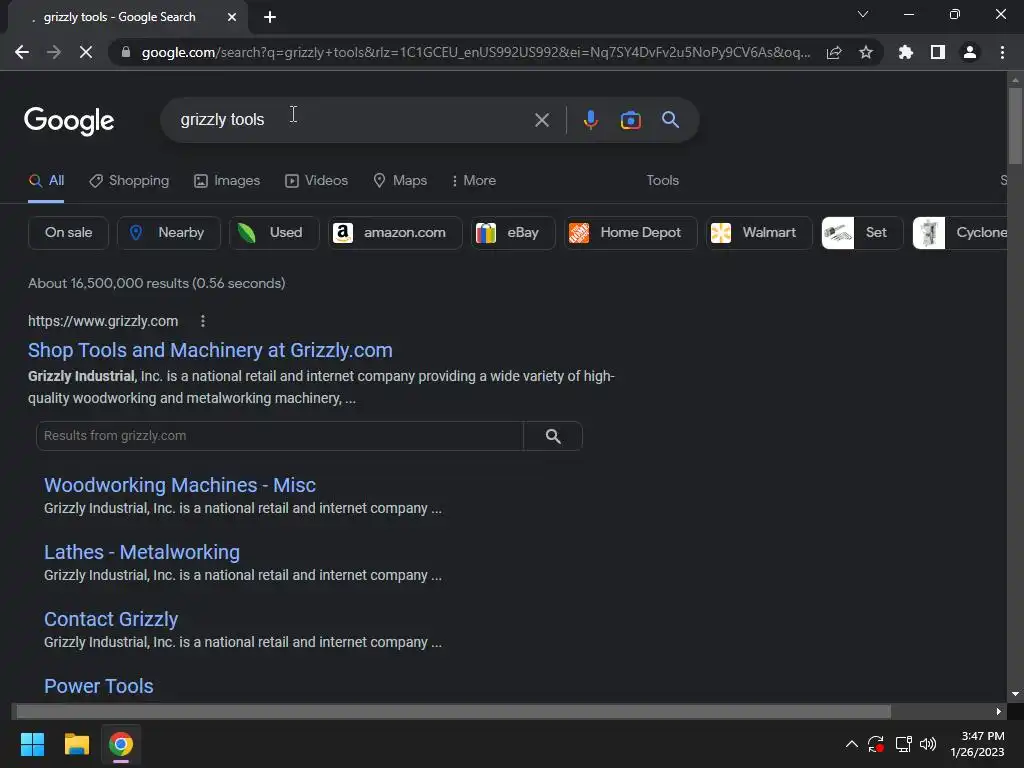Open the Extensions puzzle icon
The height and width of the screenshot is (768, 1024).
pos(906,52)
